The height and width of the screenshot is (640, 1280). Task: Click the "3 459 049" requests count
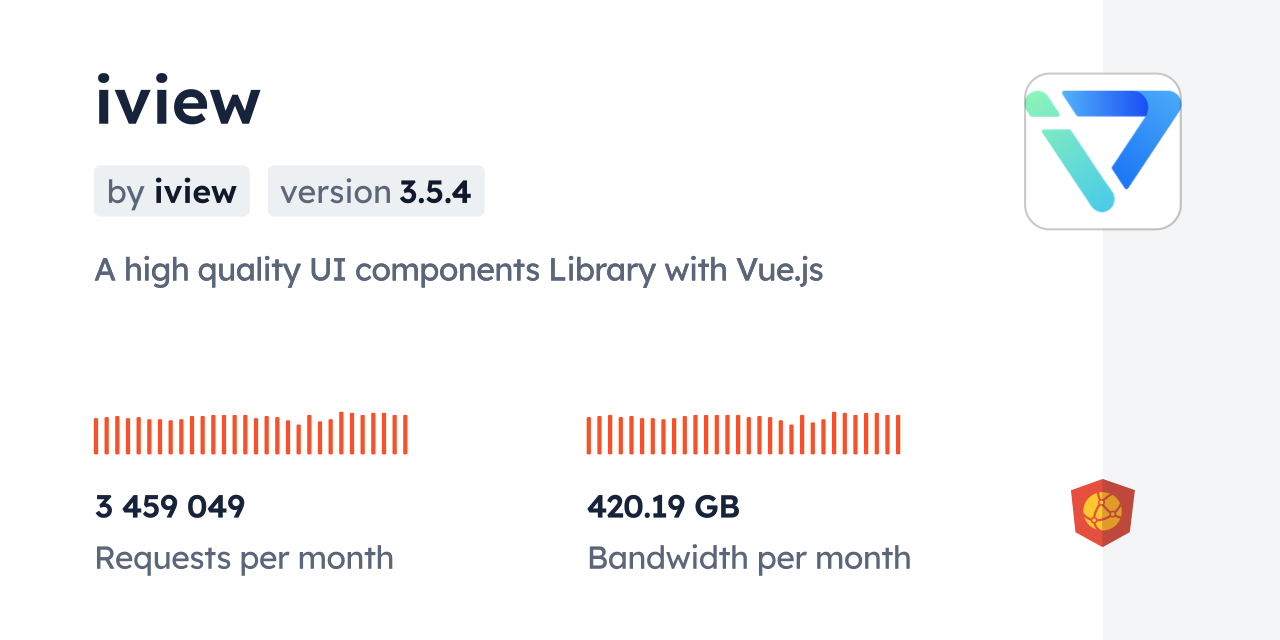(x=170, y=507)
